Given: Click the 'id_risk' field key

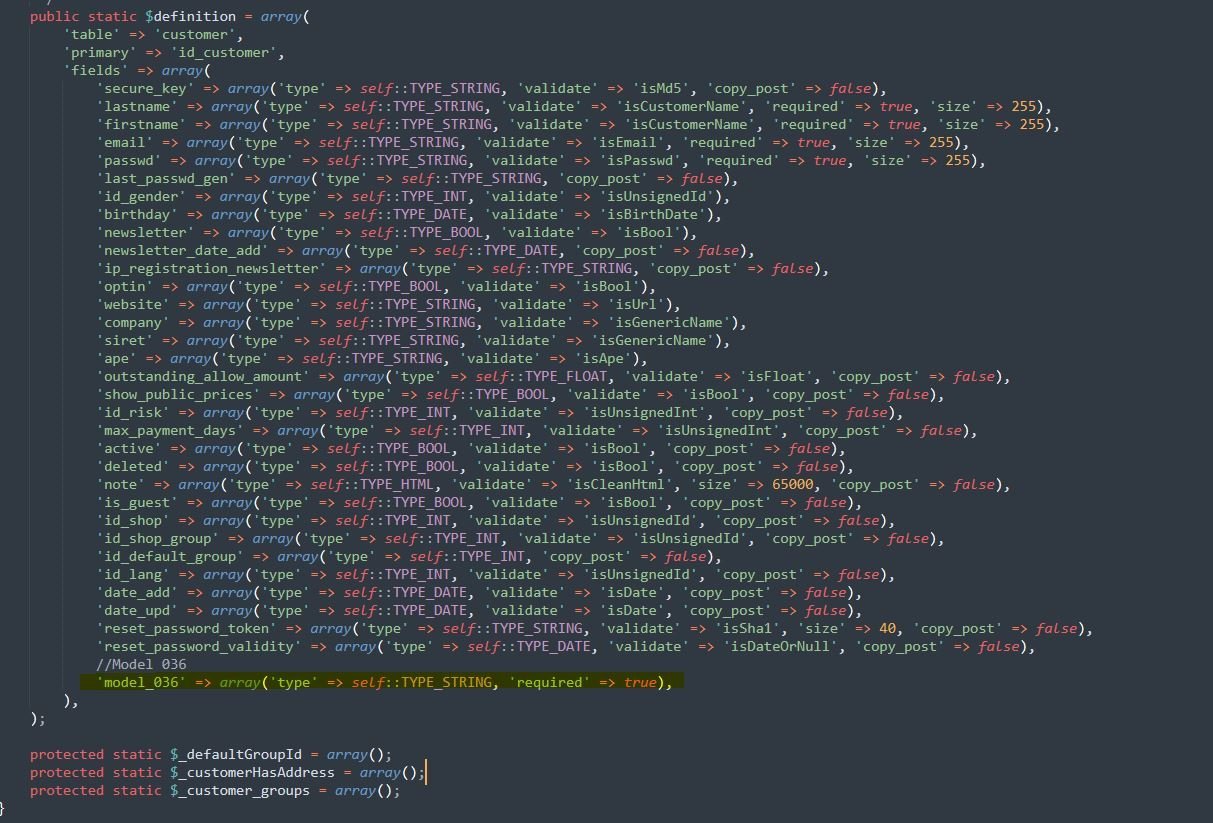Looking at the screenshot, I should click(x=133, y=412).
